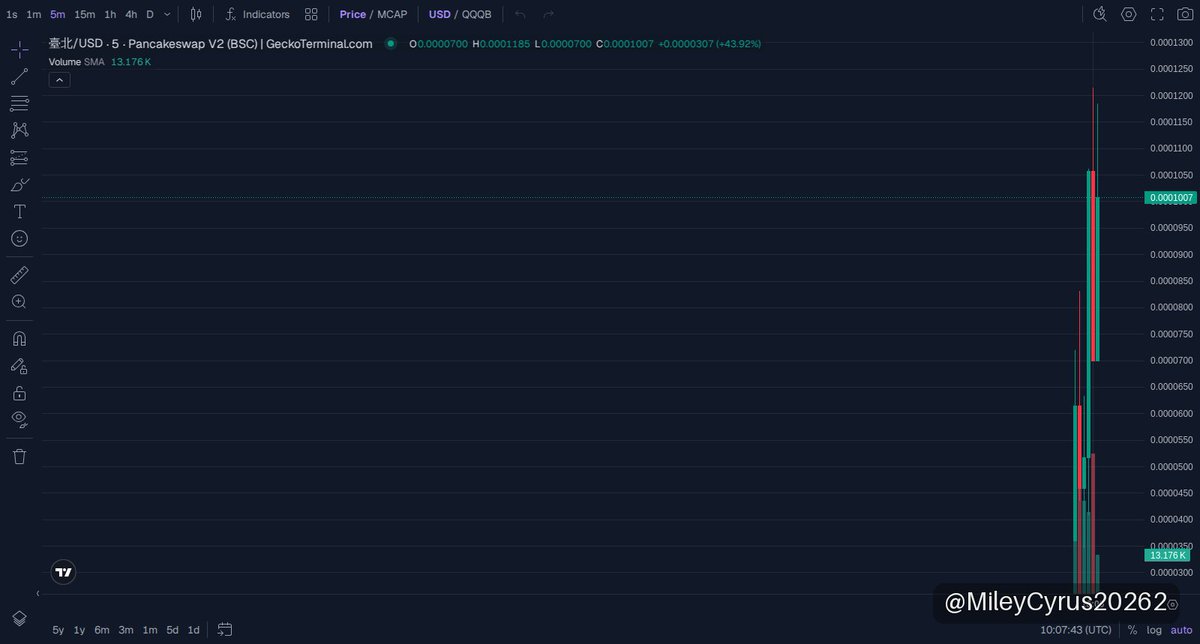Switch chart to MCAP mode

pyautogui.click(x=392, y=14)
